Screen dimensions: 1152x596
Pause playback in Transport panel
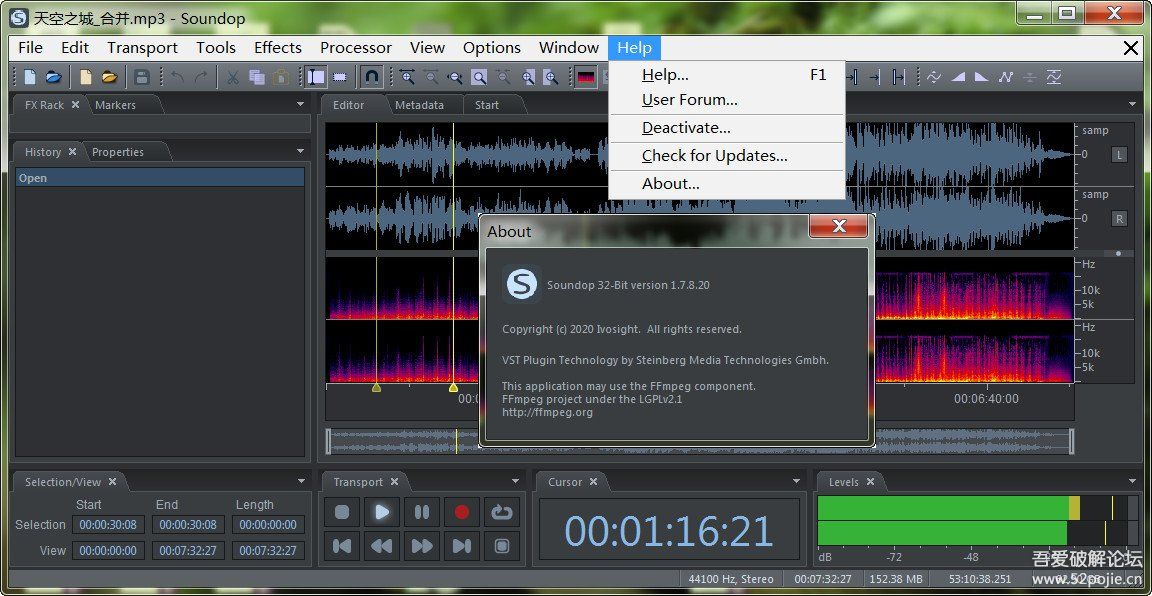click(x=422, y=512)
